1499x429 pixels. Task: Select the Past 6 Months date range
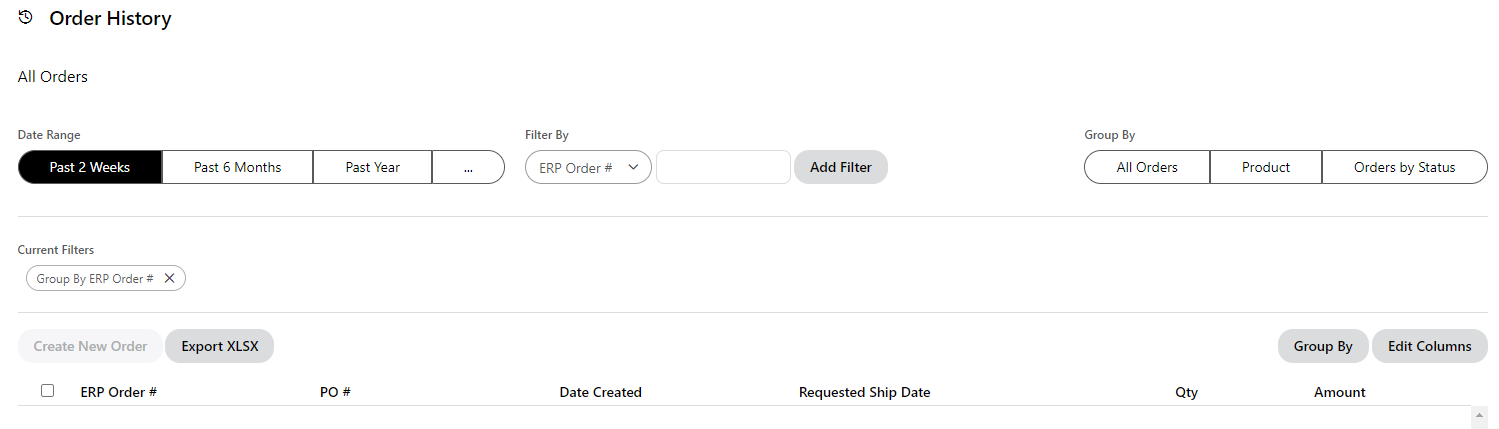pyautogui.click(x=237, y=168)
